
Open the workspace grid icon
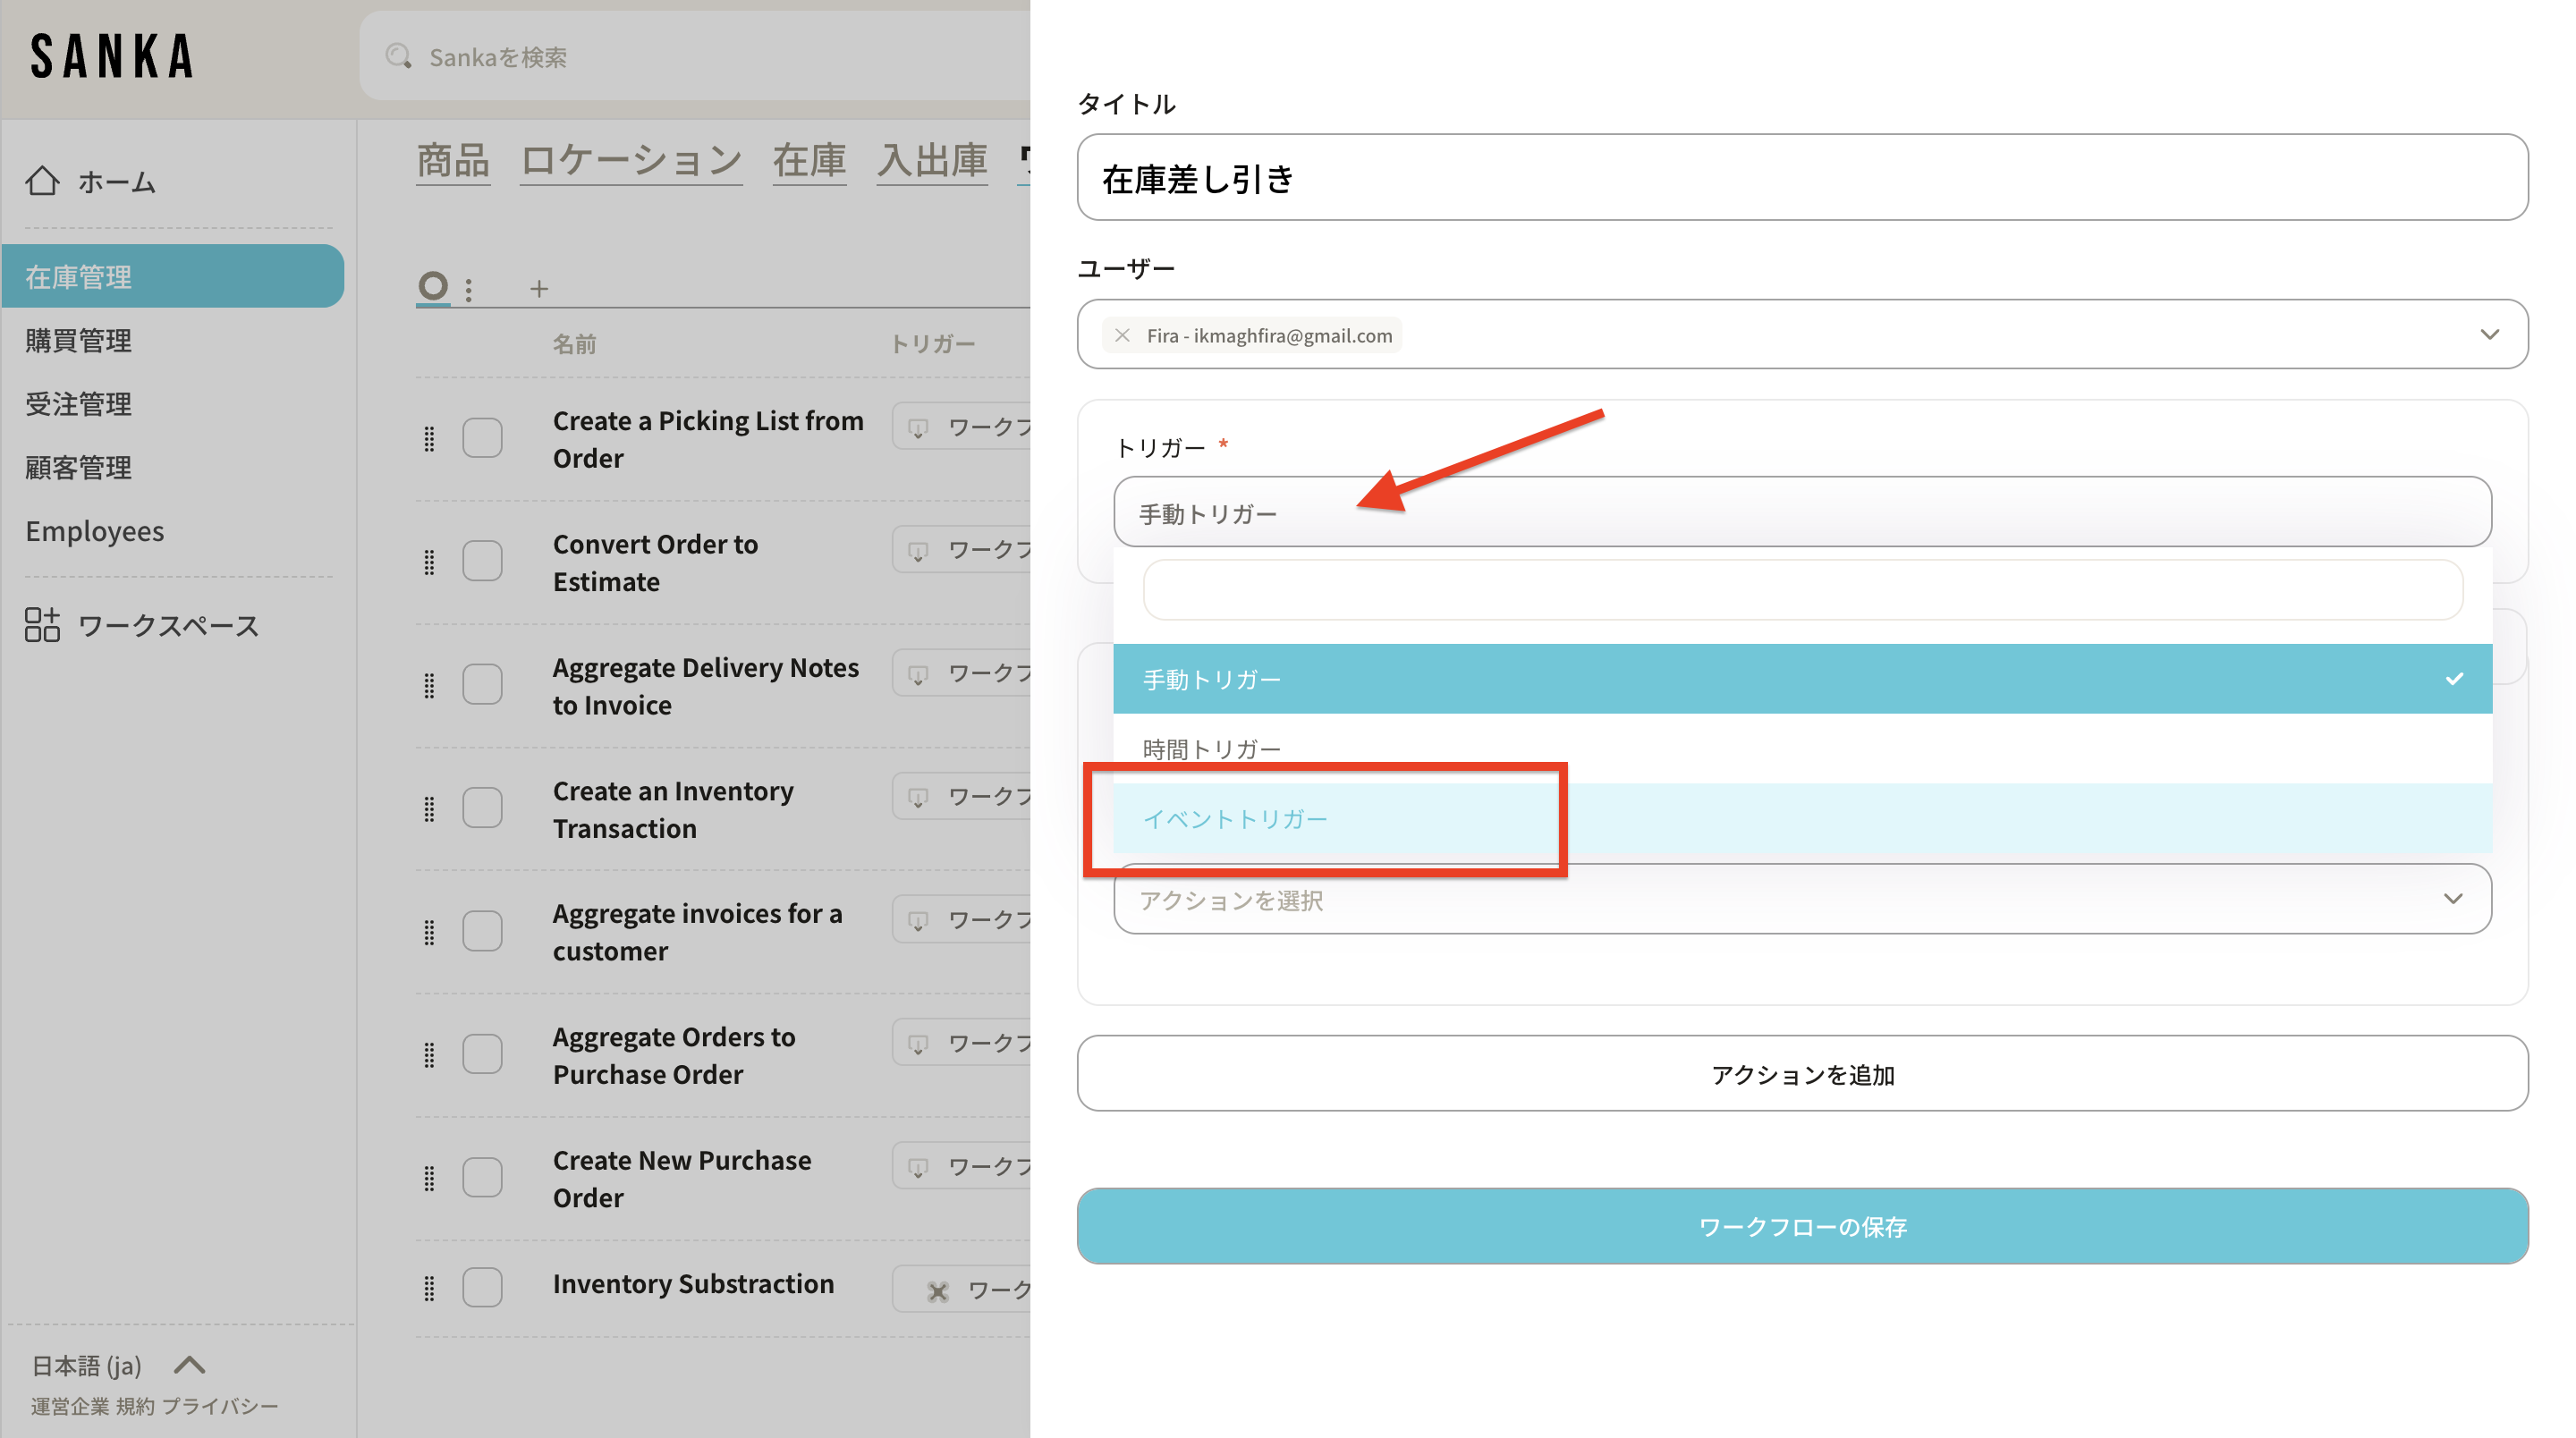(42, 625)
